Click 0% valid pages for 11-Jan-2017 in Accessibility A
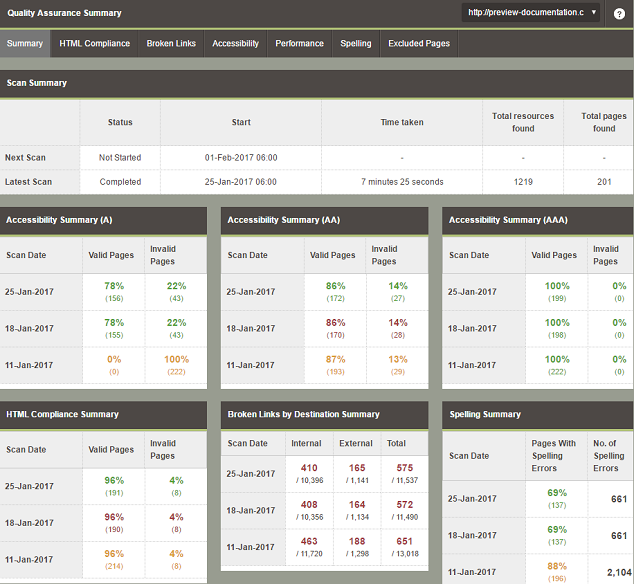634x584 pixels. point(114,365)
